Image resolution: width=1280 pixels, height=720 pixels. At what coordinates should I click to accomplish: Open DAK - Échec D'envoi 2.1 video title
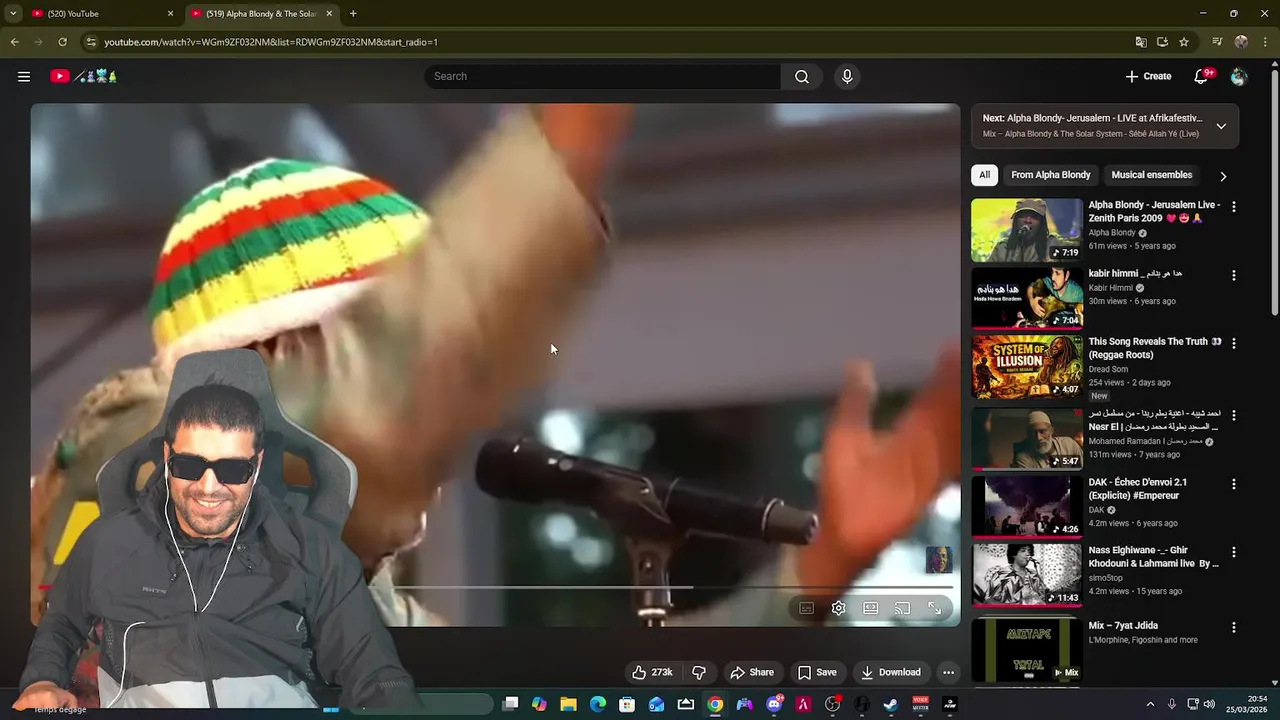point(1138,488)
